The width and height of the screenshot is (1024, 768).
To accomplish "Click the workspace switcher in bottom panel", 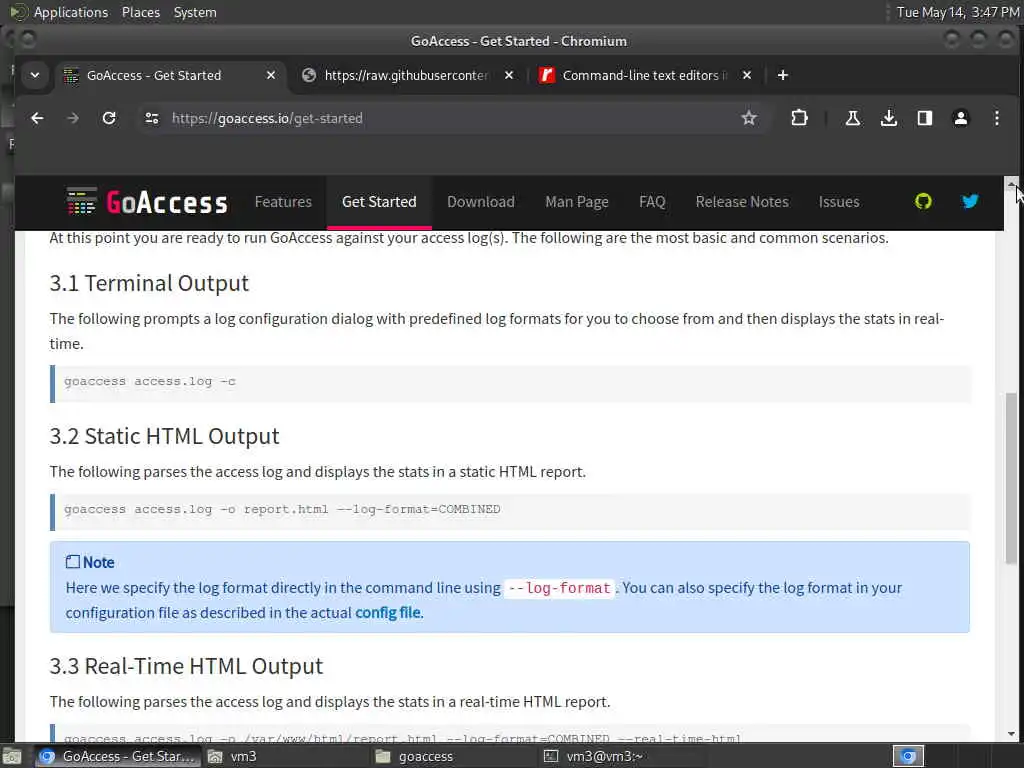I will pos(908,756).
